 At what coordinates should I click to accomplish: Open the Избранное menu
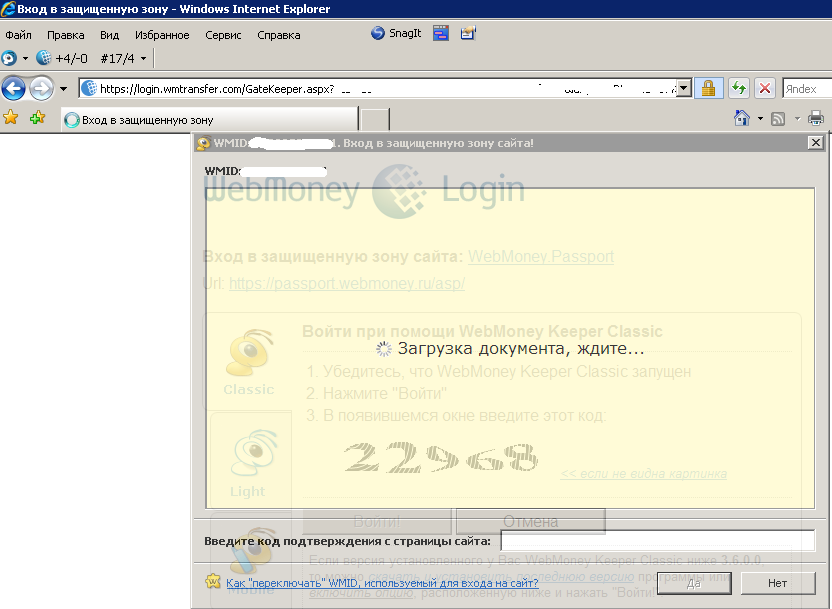[x=162, y=35]
